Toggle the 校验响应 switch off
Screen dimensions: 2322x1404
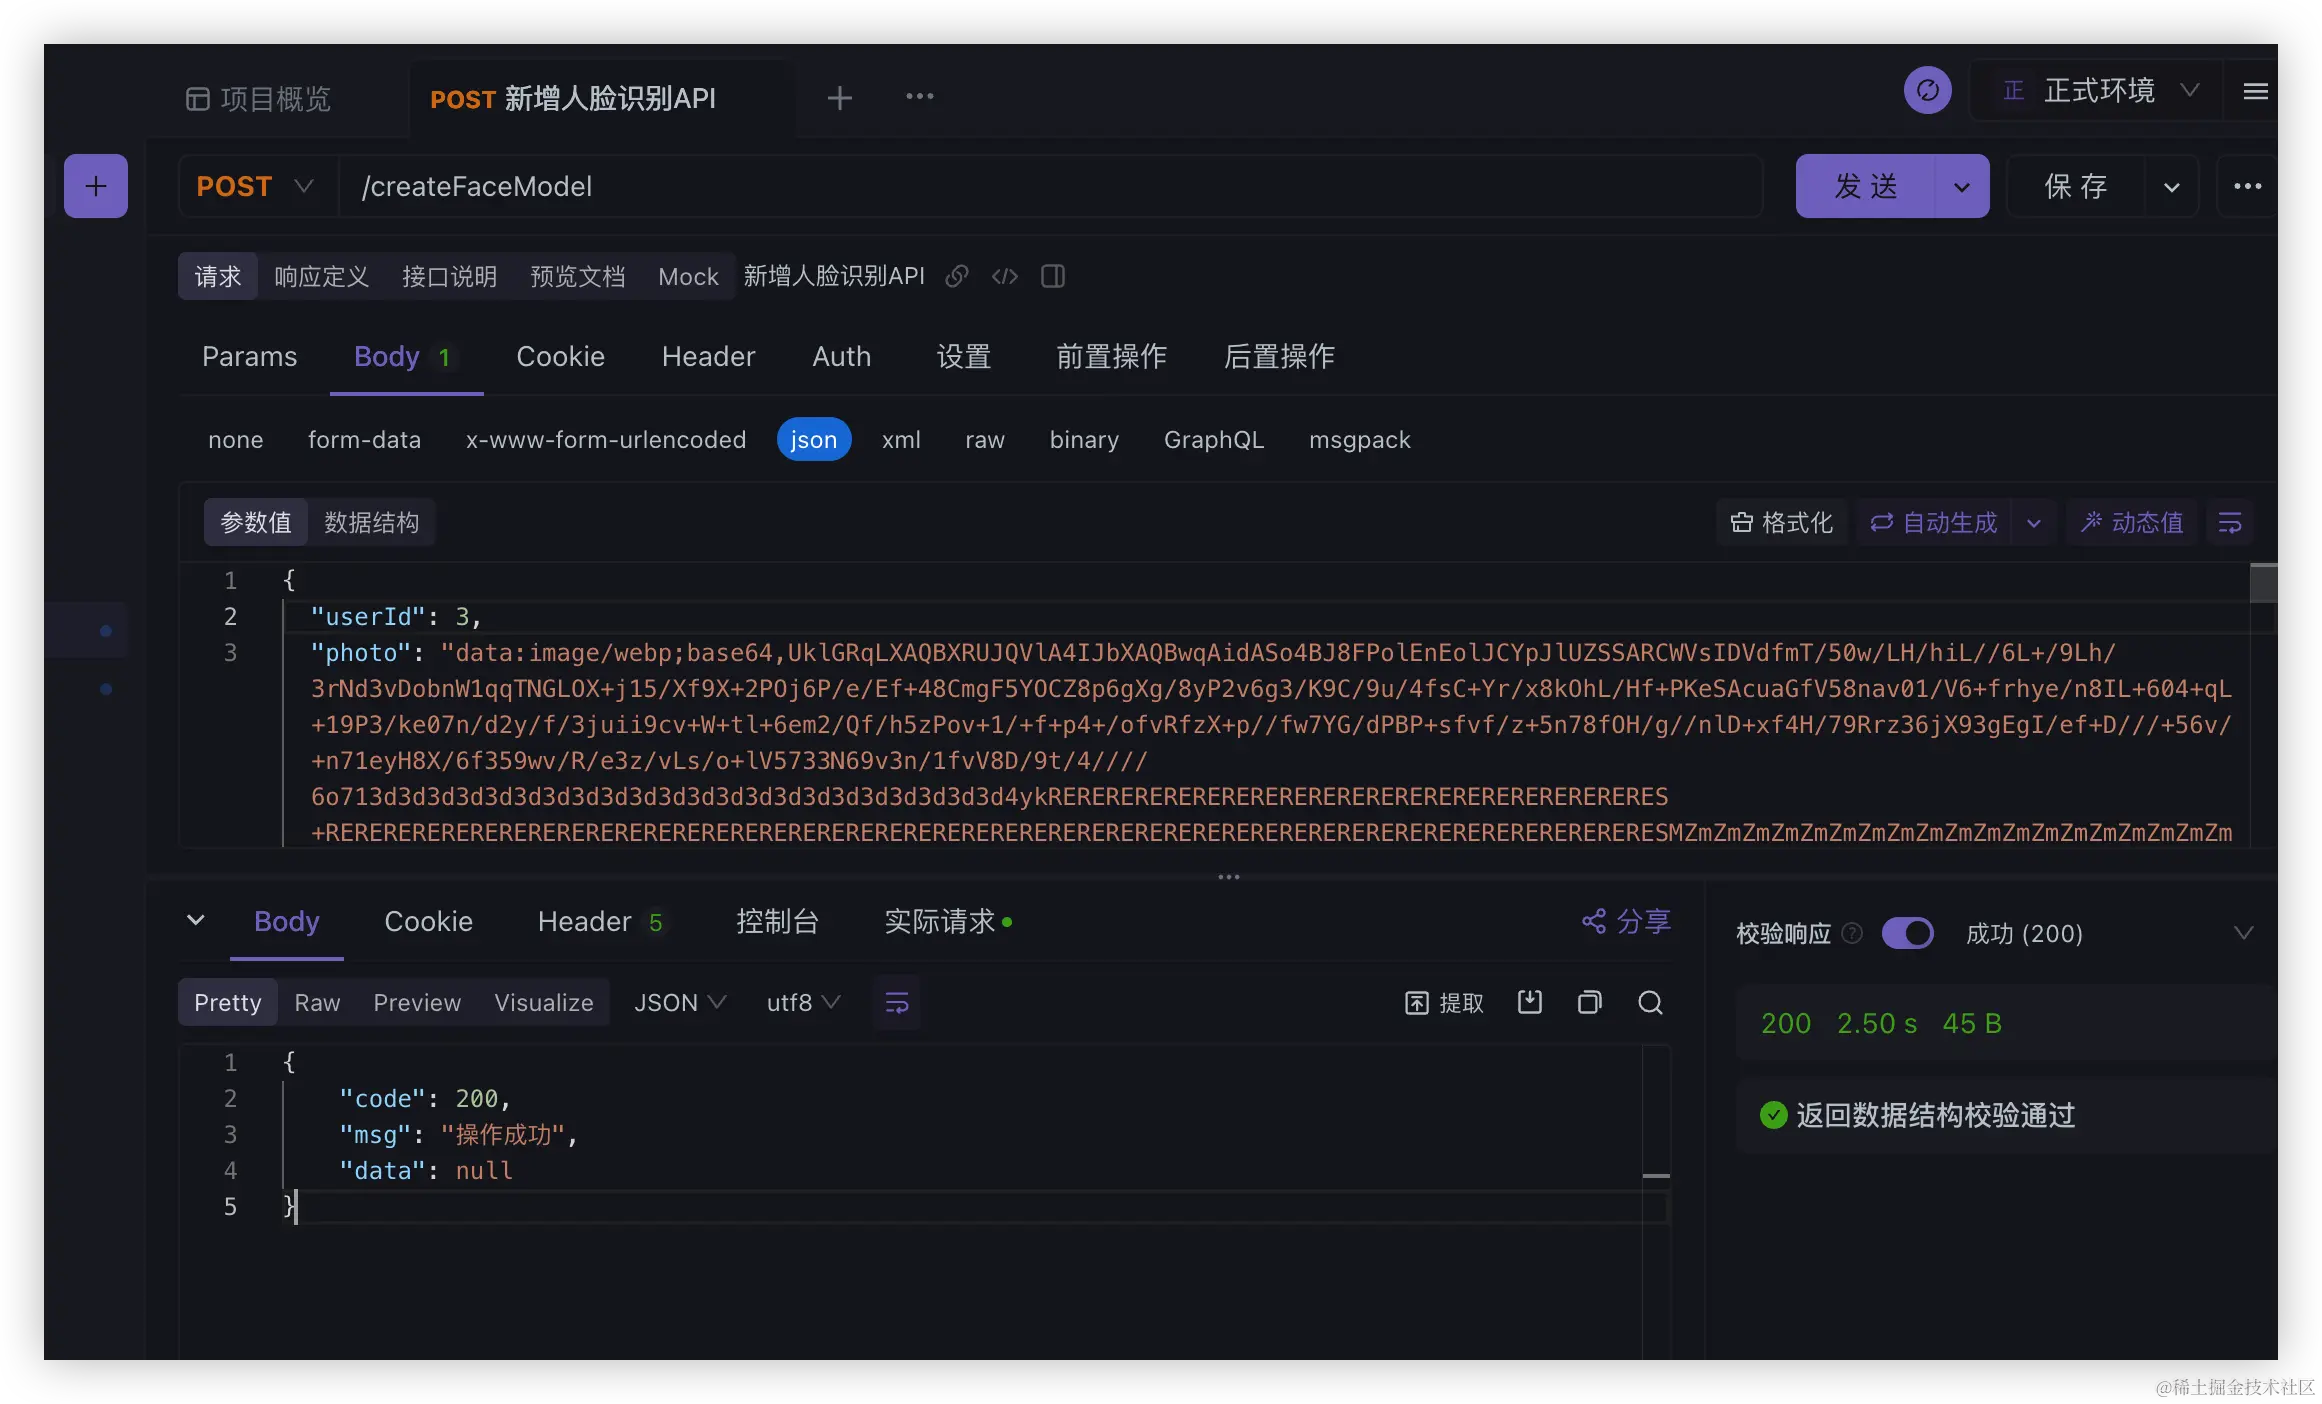click(1907, 933)
